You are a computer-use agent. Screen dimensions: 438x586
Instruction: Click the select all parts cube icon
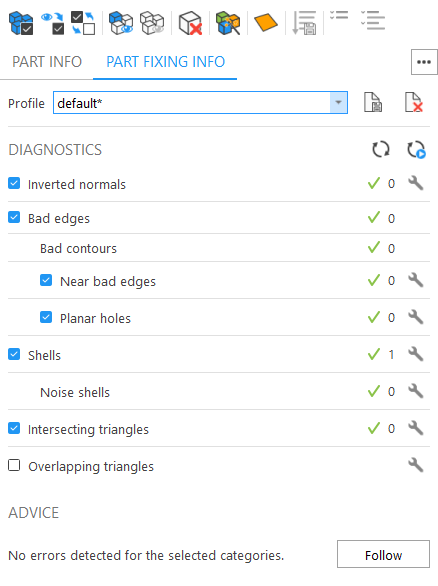pyautogui.click(x=21, y=23)
